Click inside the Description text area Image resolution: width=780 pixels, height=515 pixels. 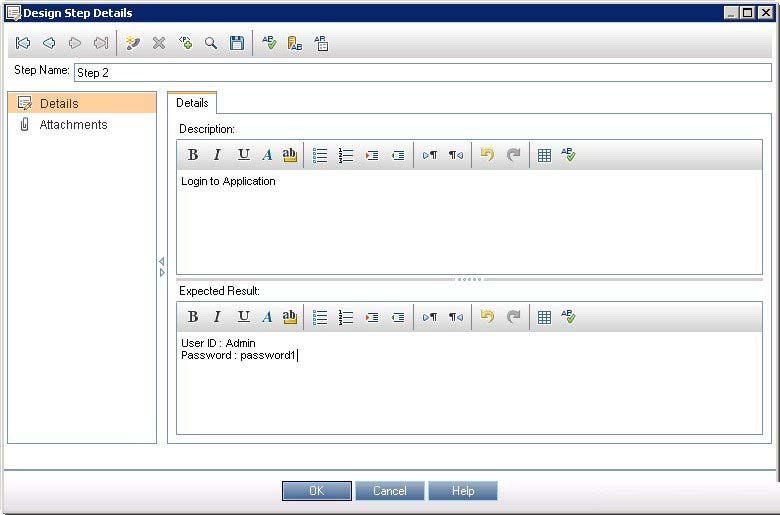point(469,222)
